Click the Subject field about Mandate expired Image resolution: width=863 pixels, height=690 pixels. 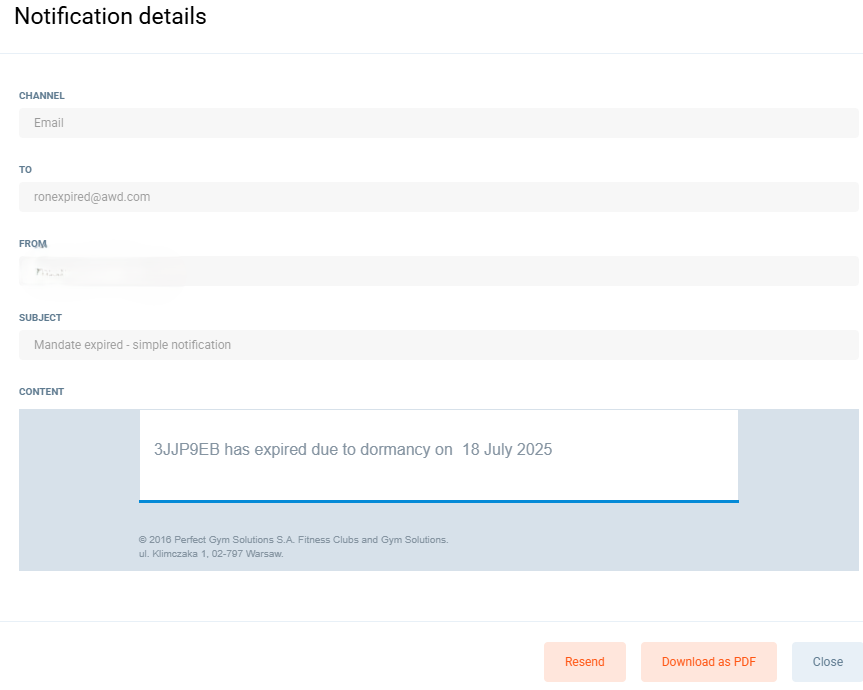[x=438, y=345]
